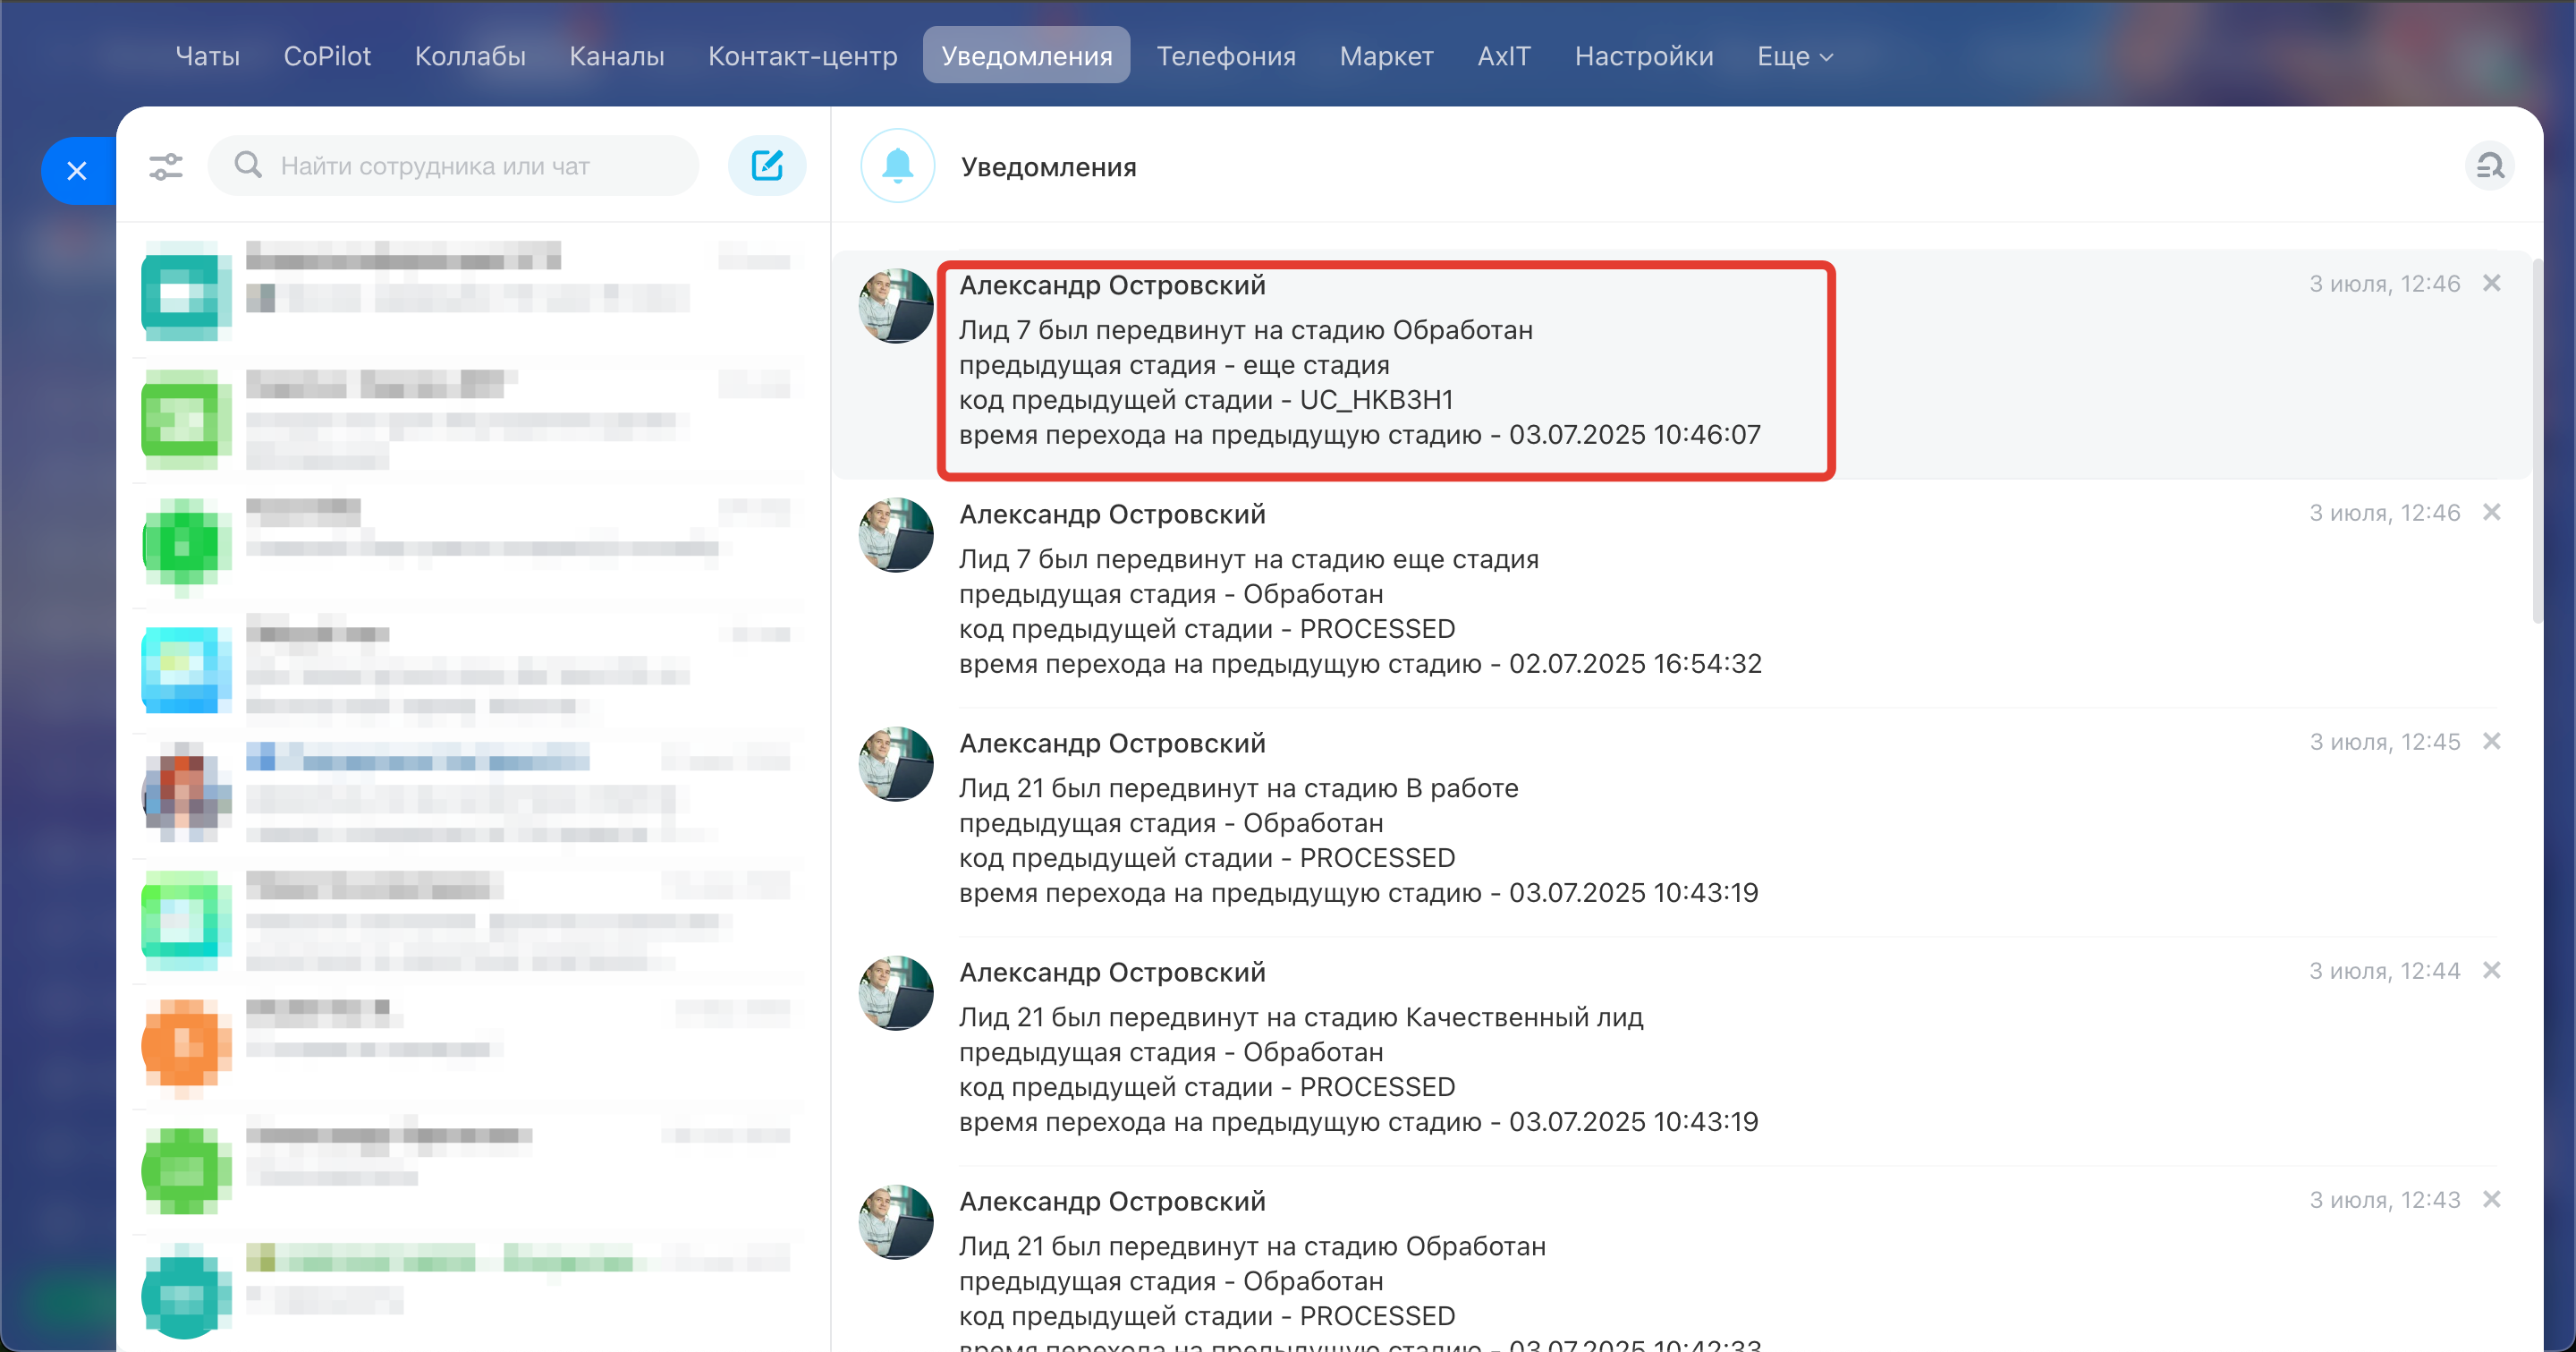Open the Чаты tab

click(207, 56)
